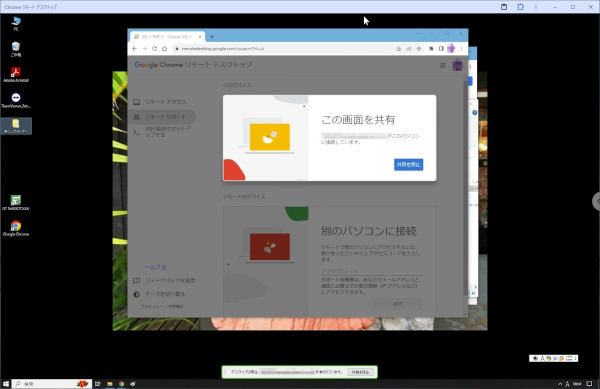Viewport: 600px width, 389px height.
Task: Toggle the browser side panel icon
Action: (x=441, y=49)
